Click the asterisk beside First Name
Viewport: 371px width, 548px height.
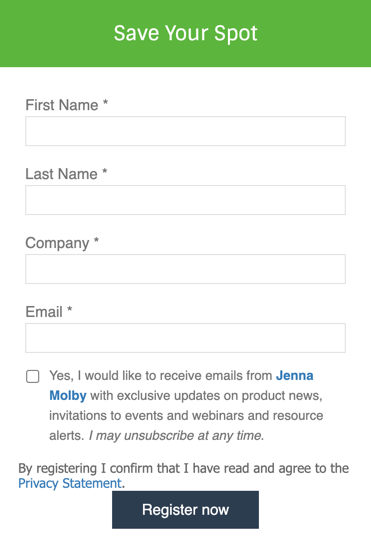[x=105, y=103]
